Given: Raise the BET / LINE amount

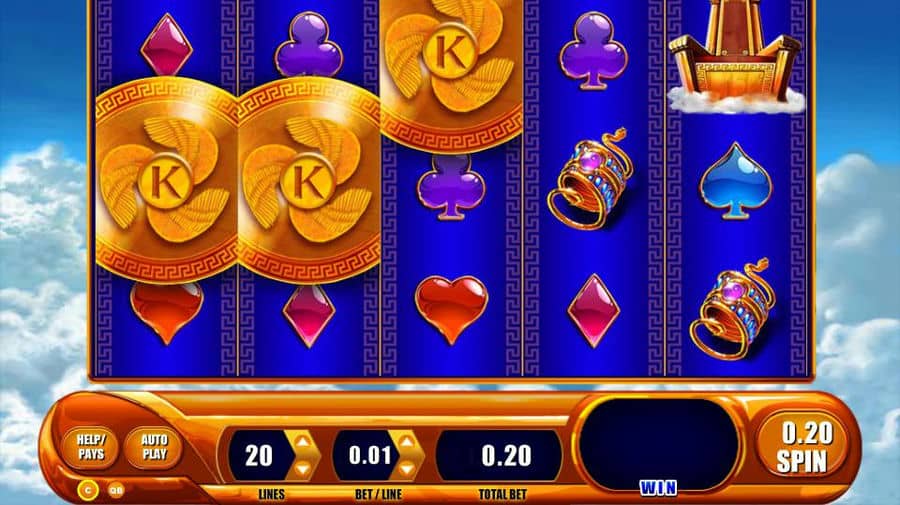Looking at the screenshot, I should [x=407, y=442].
